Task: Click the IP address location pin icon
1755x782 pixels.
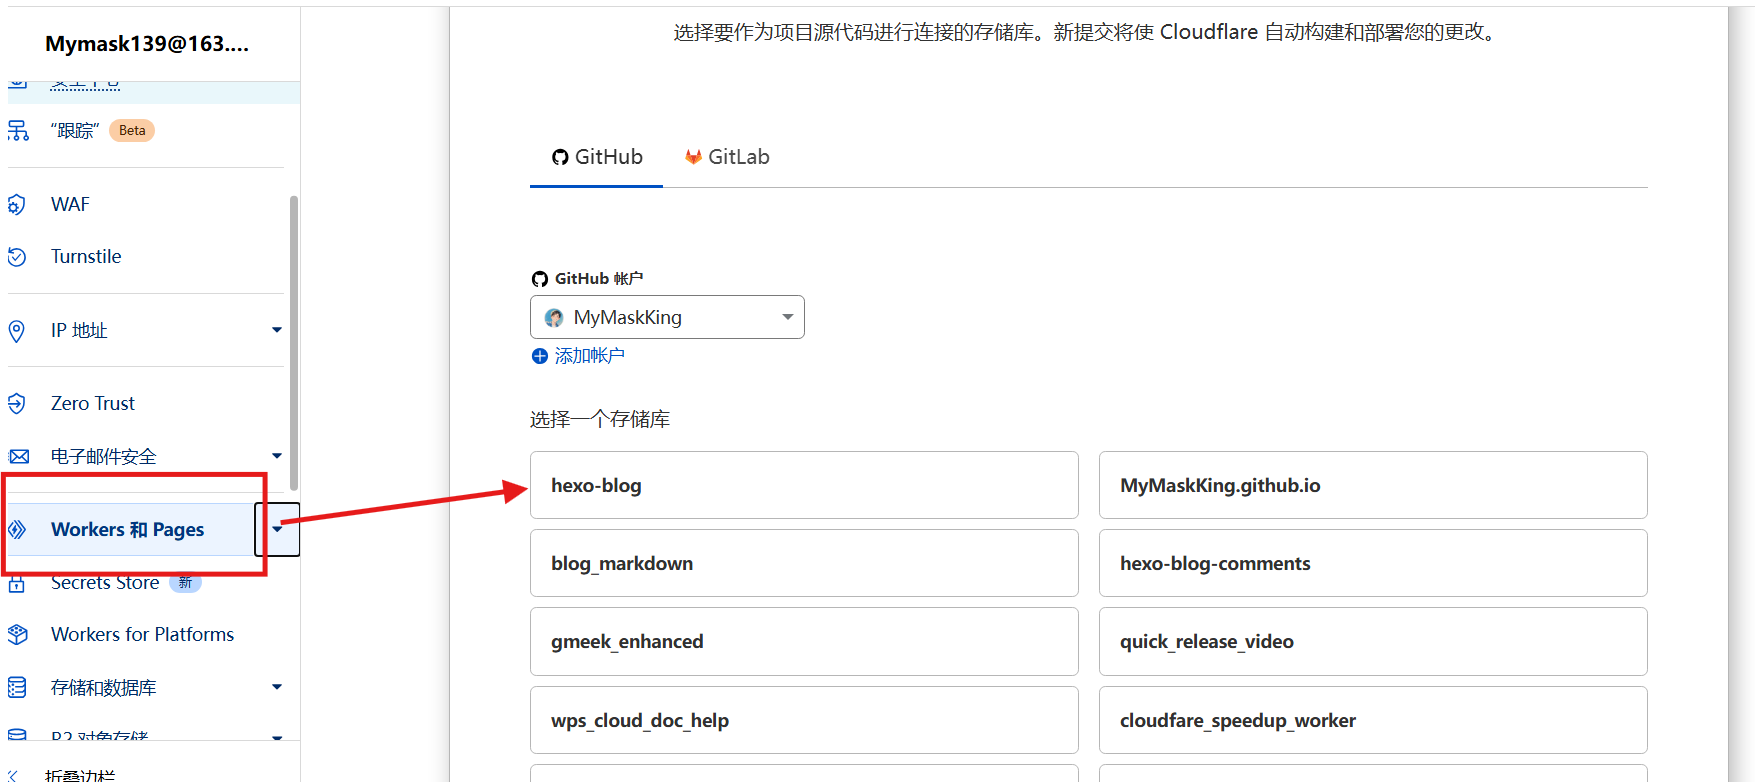Action: [16, 331]
